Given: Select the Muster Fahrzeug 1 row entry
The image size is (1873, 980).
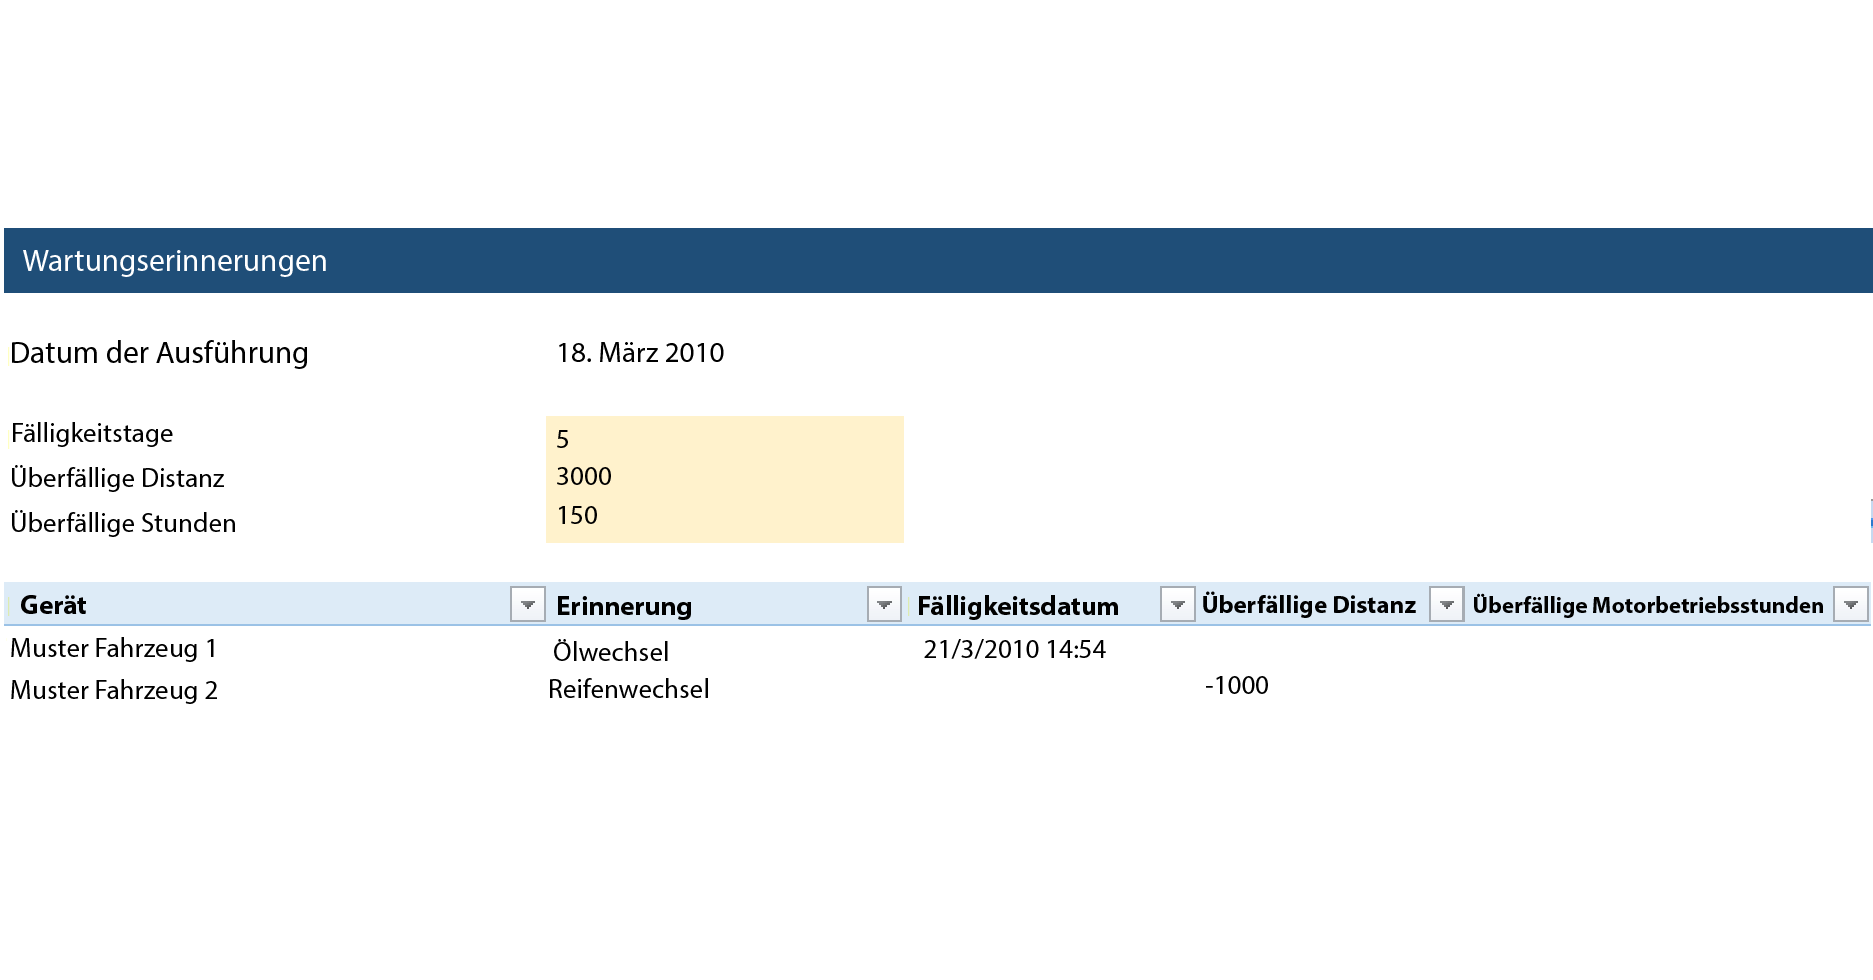Looking at the screenshot, I should tap(112, 648).
